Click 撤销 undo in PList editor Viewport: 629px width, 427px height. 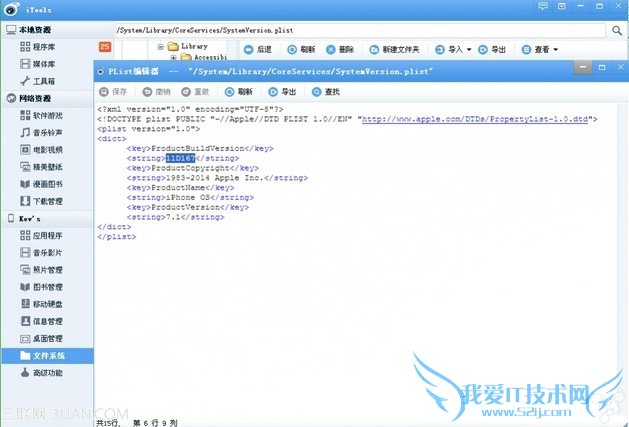pos(156,92)
